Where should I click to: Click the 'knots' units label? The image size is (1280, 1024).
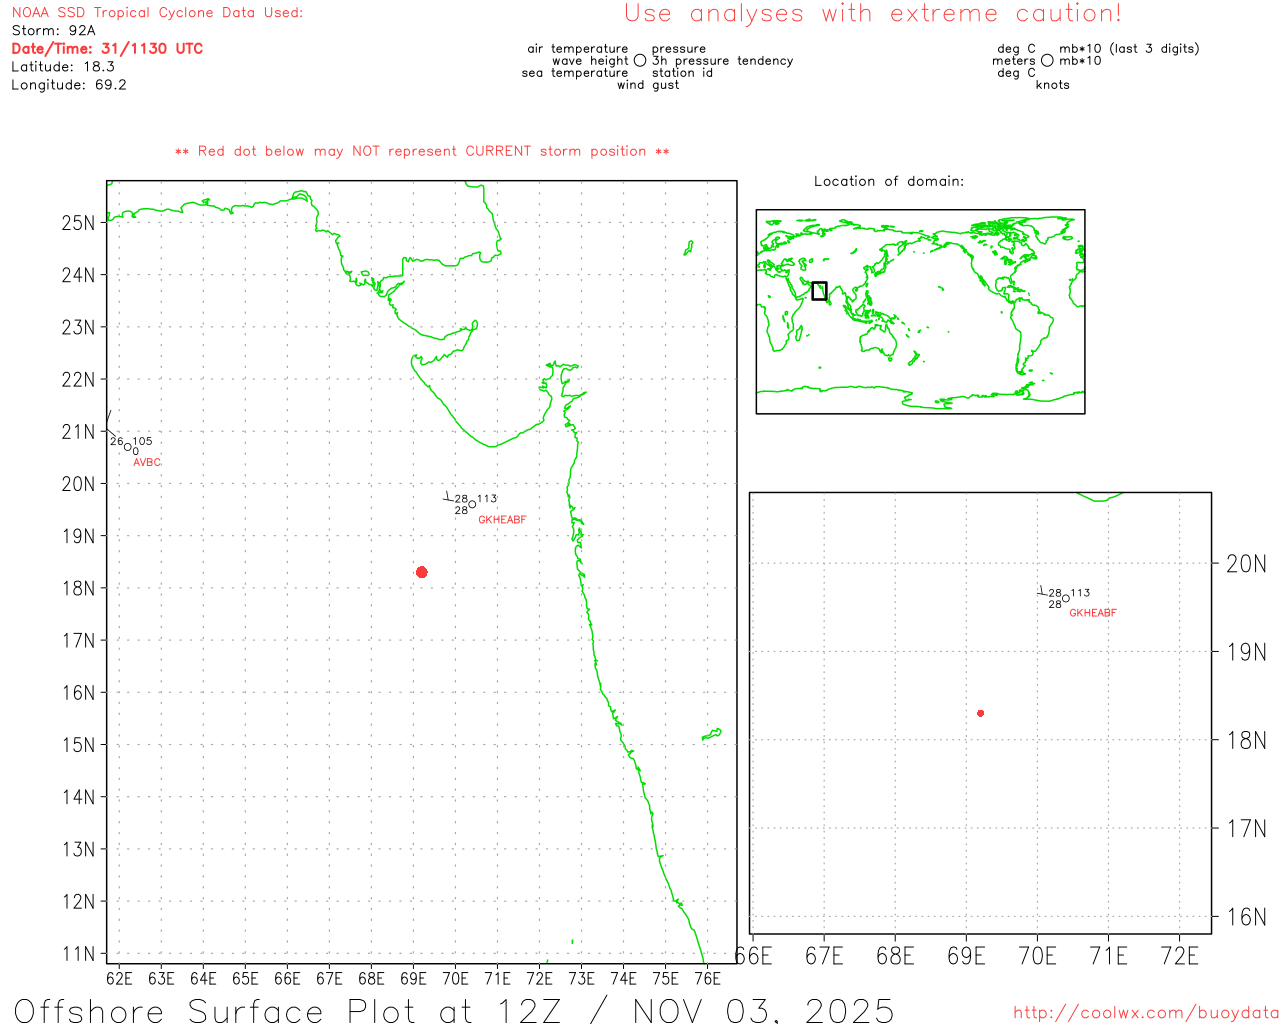click(x=1053, y=85)
